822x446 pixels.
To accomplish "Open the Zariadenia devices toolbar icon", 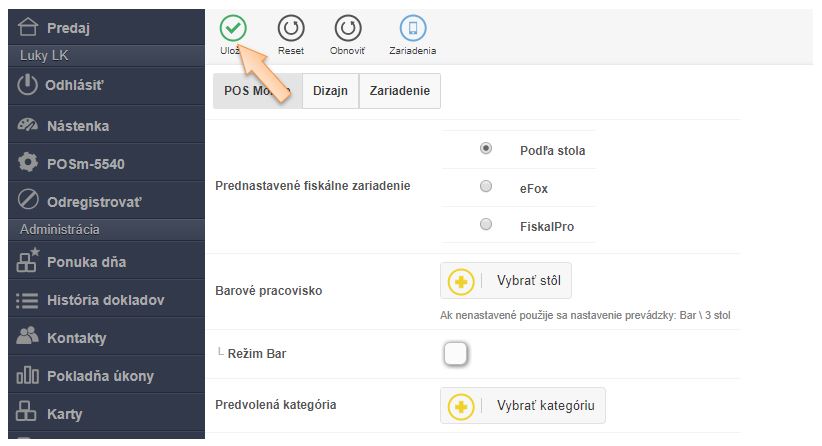I will click(412, 28).
